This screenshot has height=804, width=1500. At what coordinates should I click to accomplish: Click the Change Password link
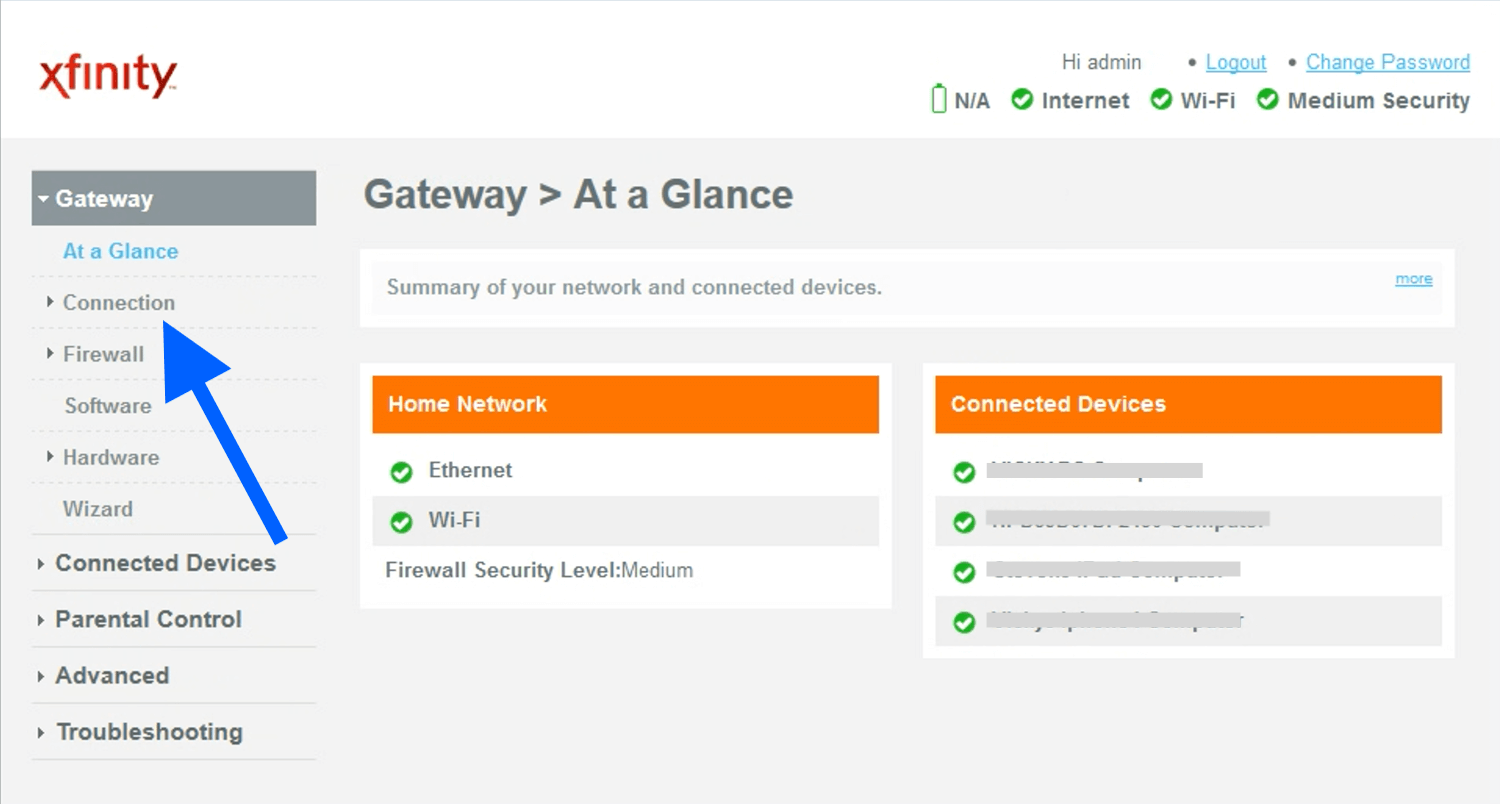(x=1388, y=62)
